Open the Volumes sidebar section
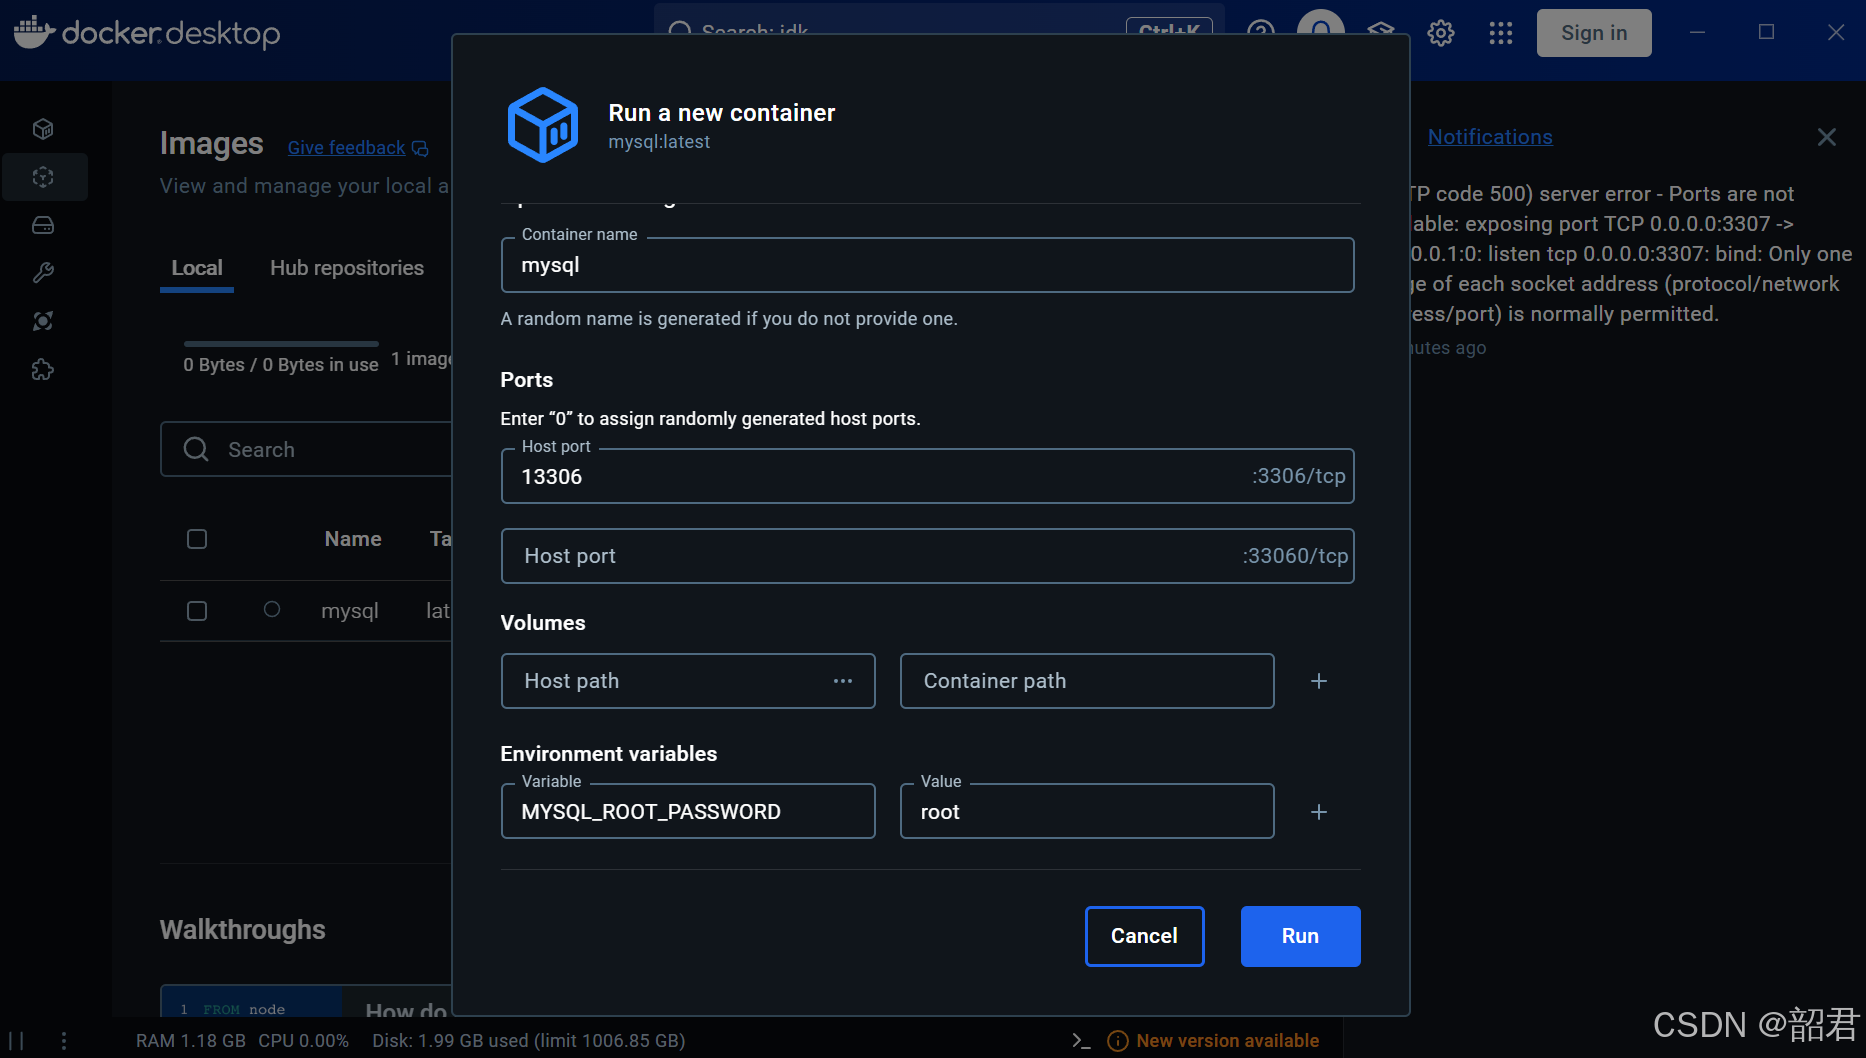 (x=43, y=225)
